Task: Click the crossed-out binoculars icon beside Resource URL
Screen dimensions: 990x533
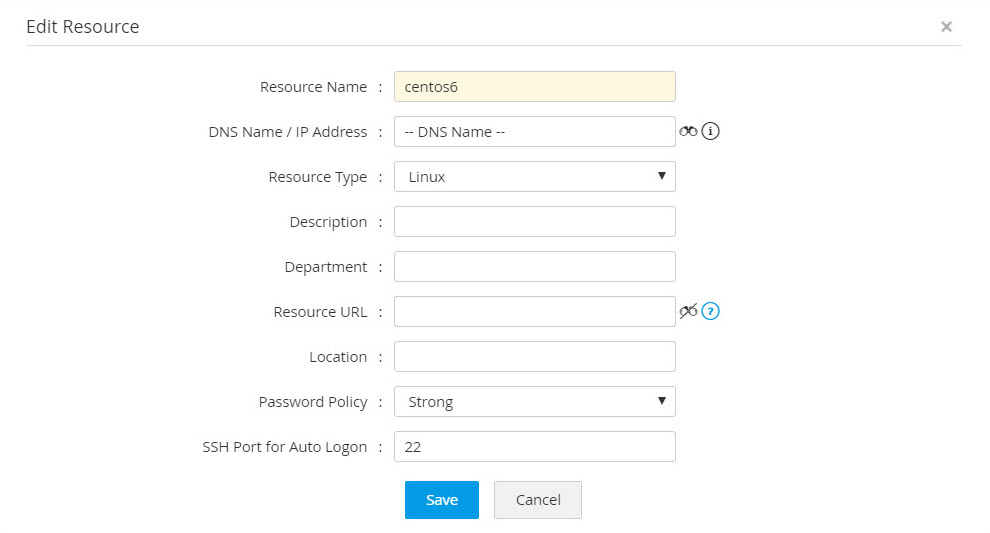Action: pos(688,311)
